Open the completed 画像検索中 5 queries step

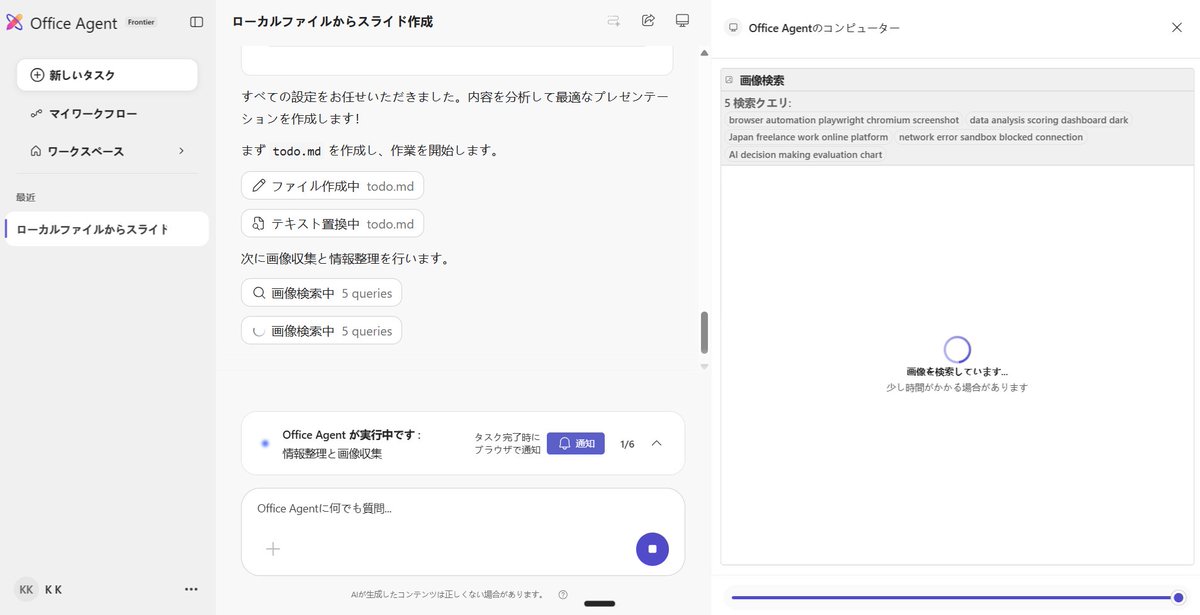tap(321, 293)
